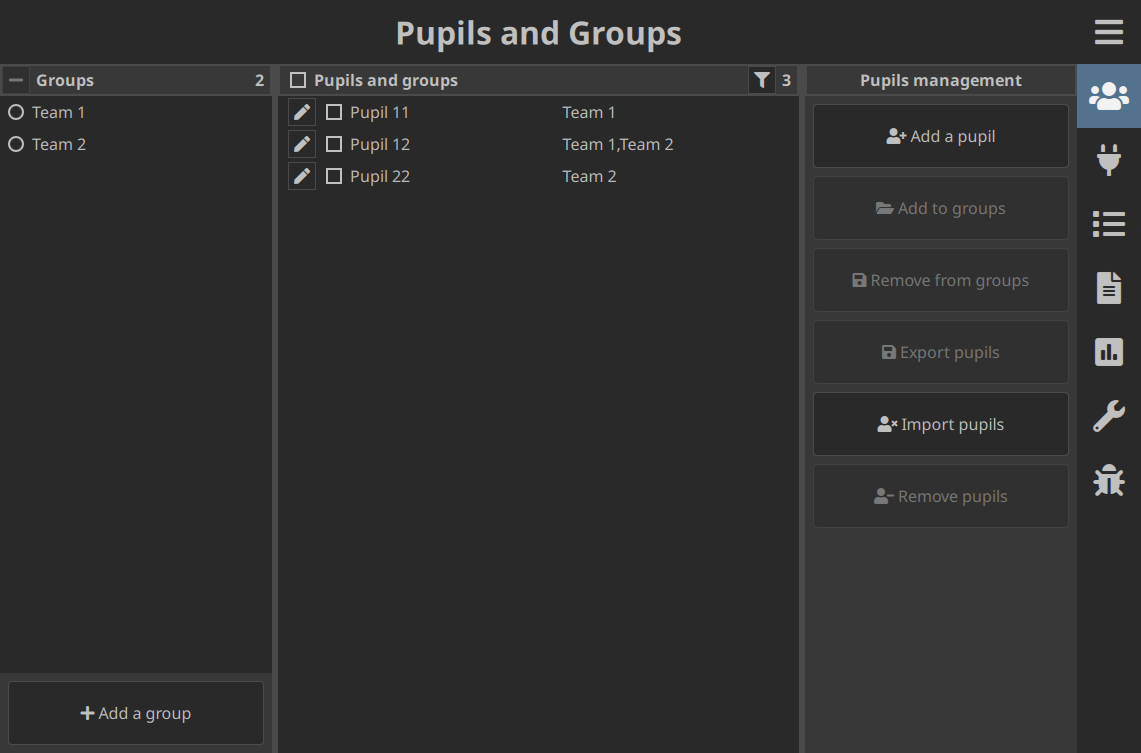Open the plug/connections sidebar icon
Screen dimensions: 1141x753
1109,160
